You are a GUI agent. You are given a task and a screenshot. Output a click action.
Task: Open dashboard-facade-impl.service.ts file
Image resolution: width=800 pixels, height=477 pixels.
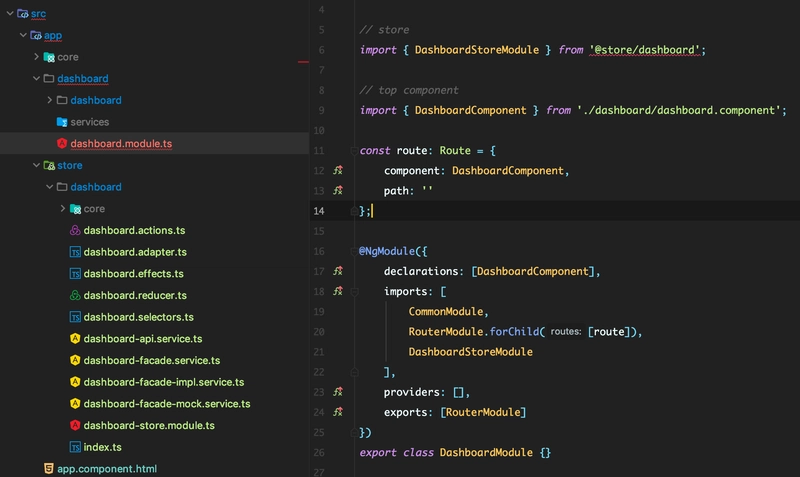click(x=164, y=382)
